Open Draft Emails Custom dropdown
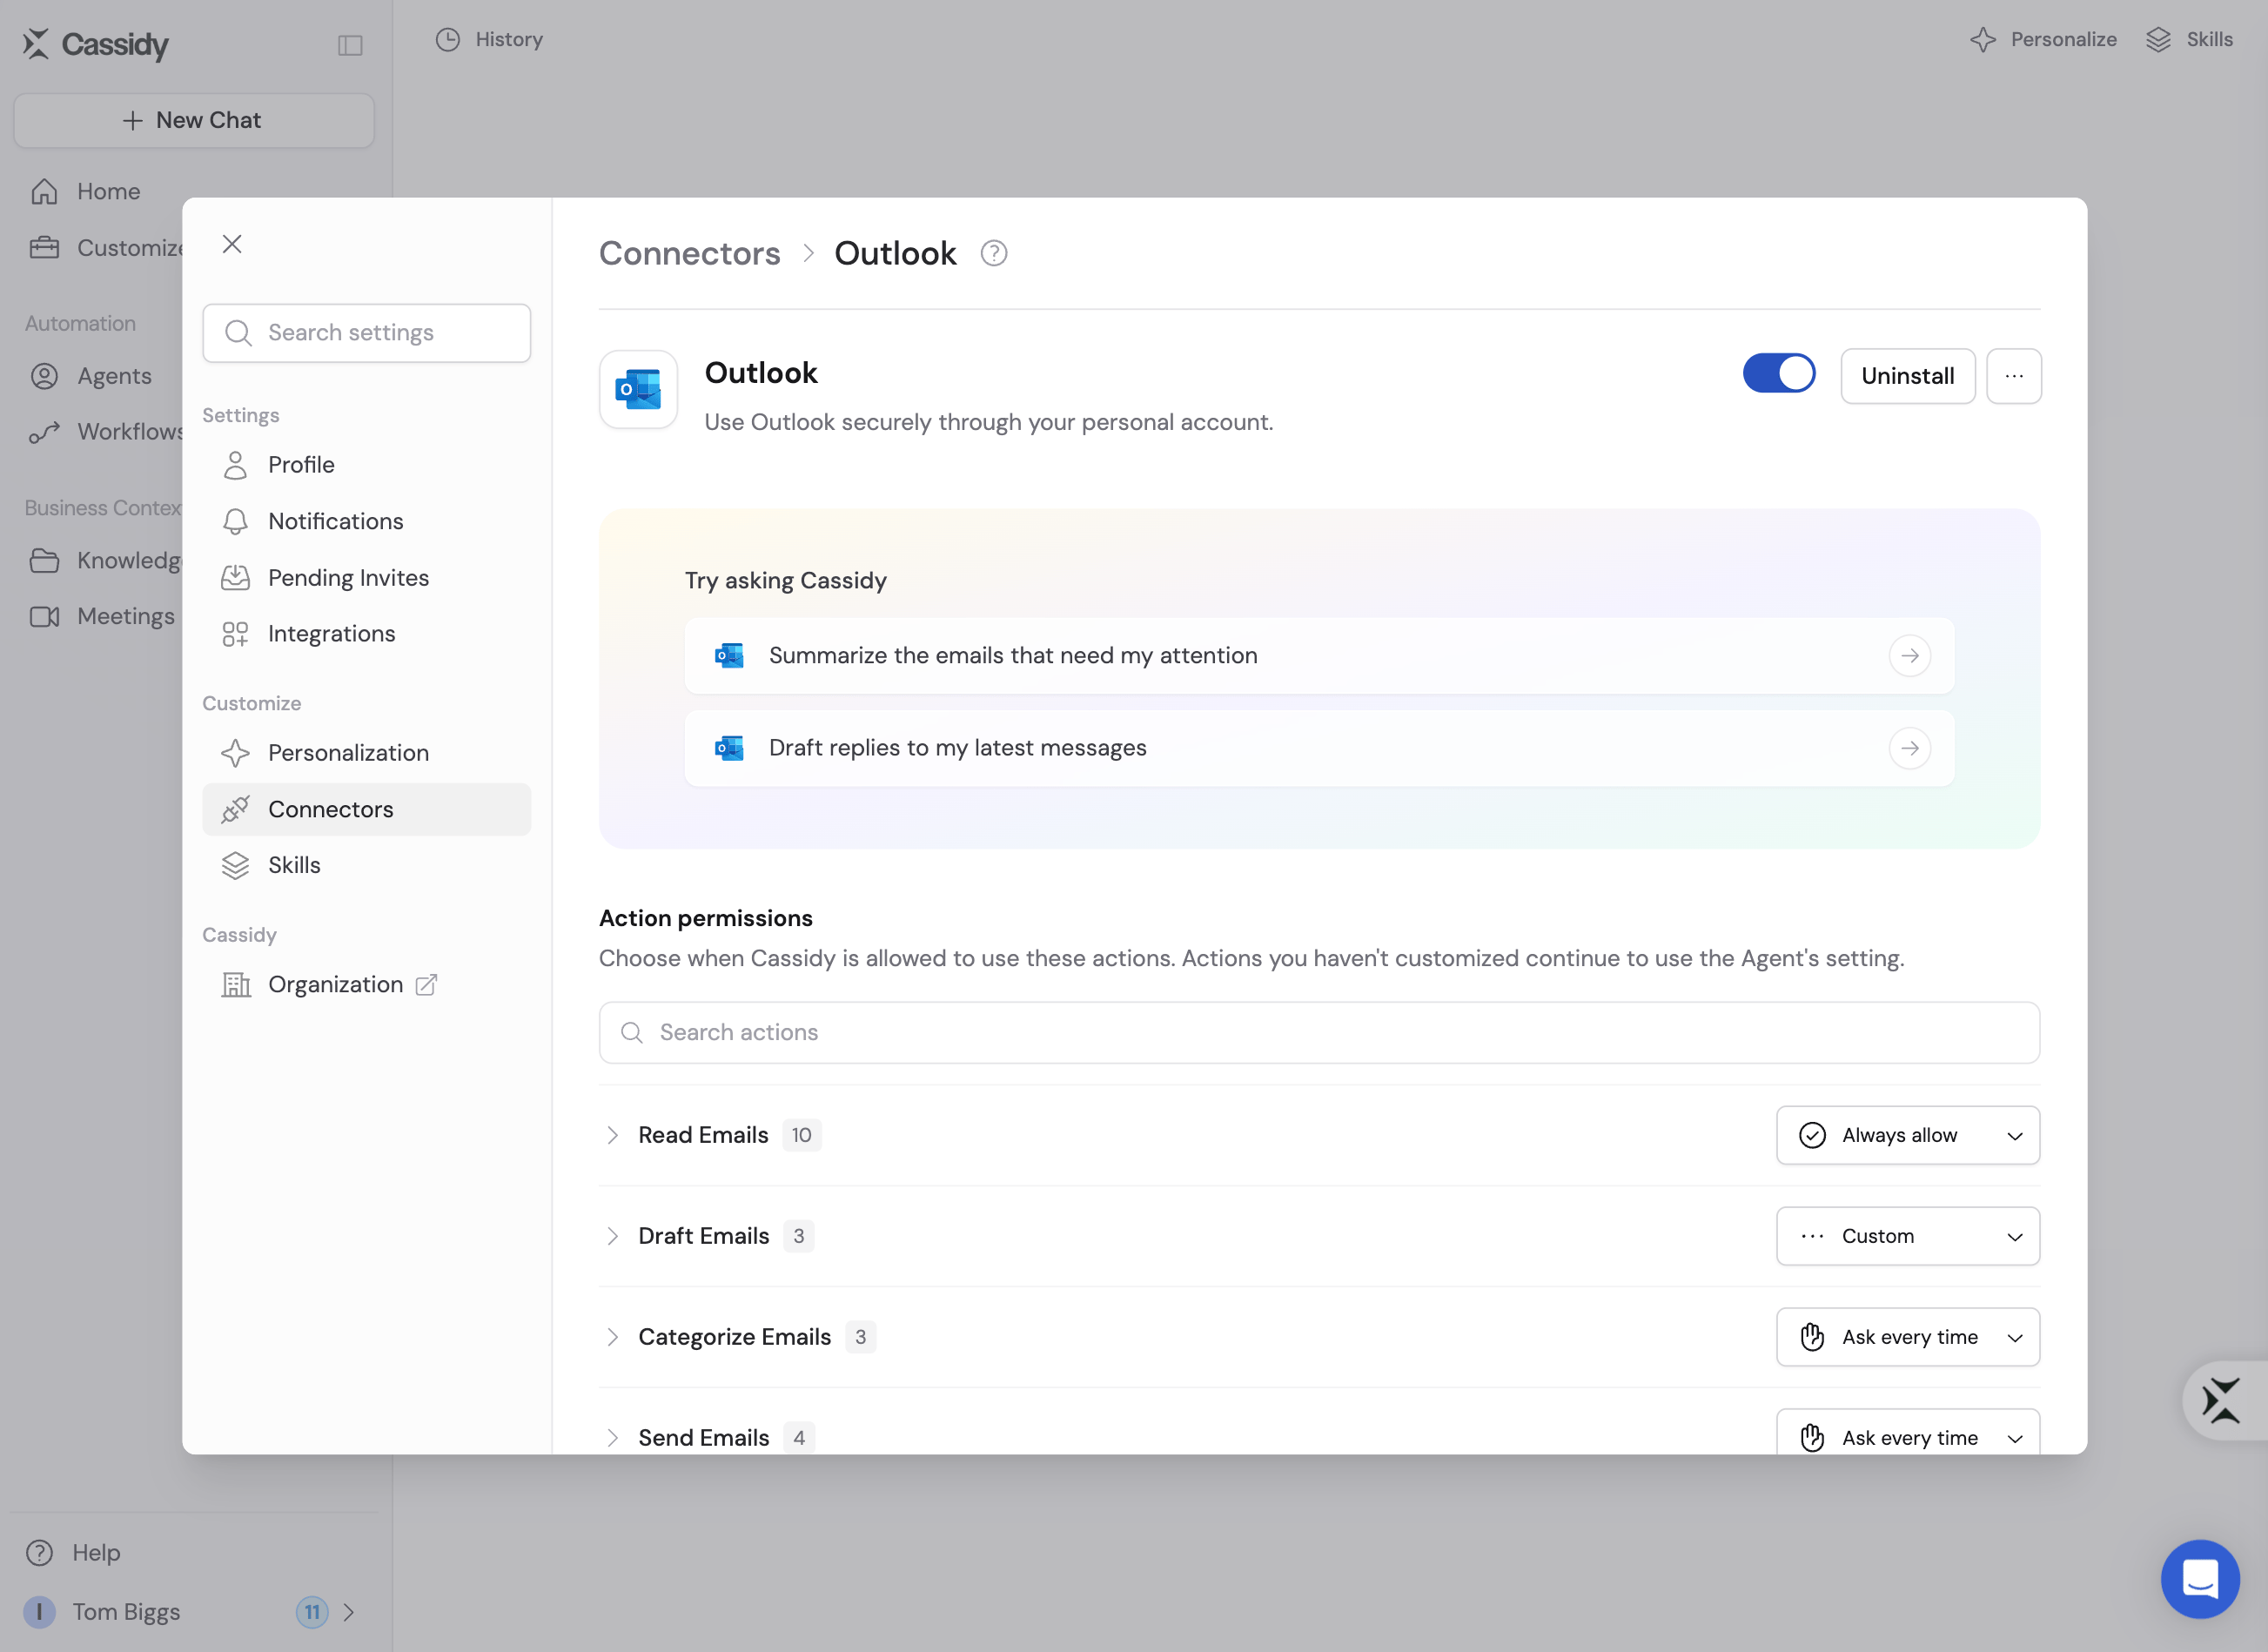Image resolution: width=2268 pixels, height=1652 pixels. click(1908, 1237)
